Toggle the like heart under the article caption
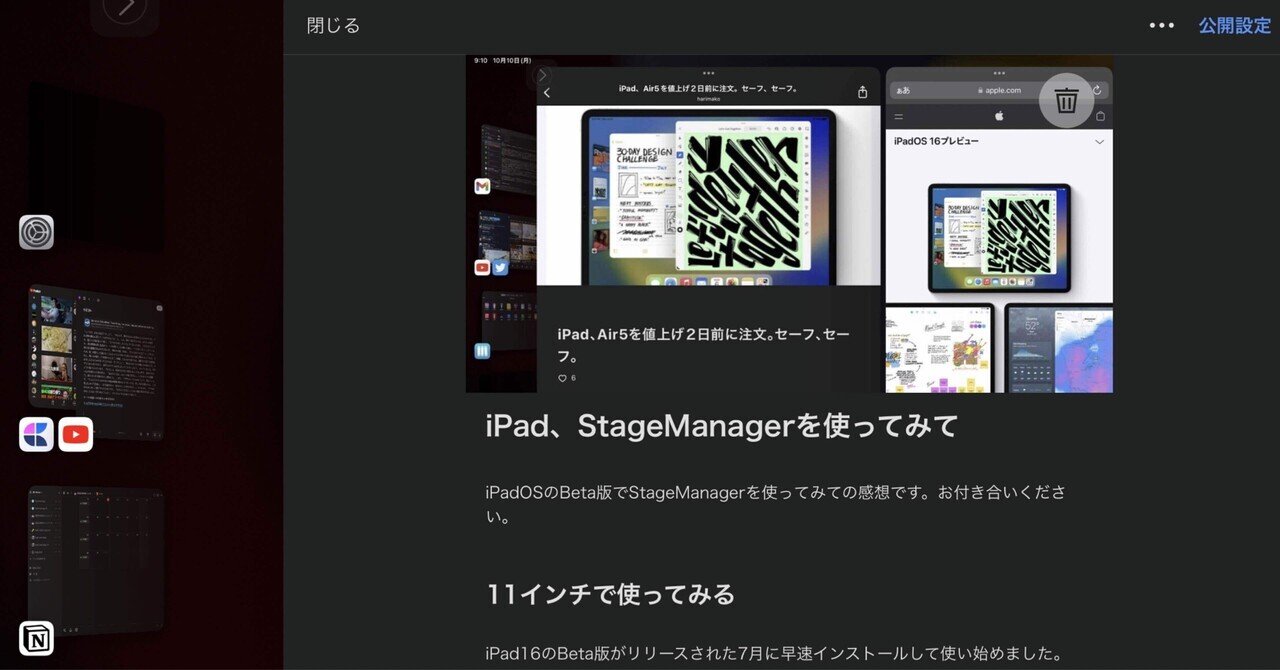This screenshot has height=670, width=1280. 562,377
